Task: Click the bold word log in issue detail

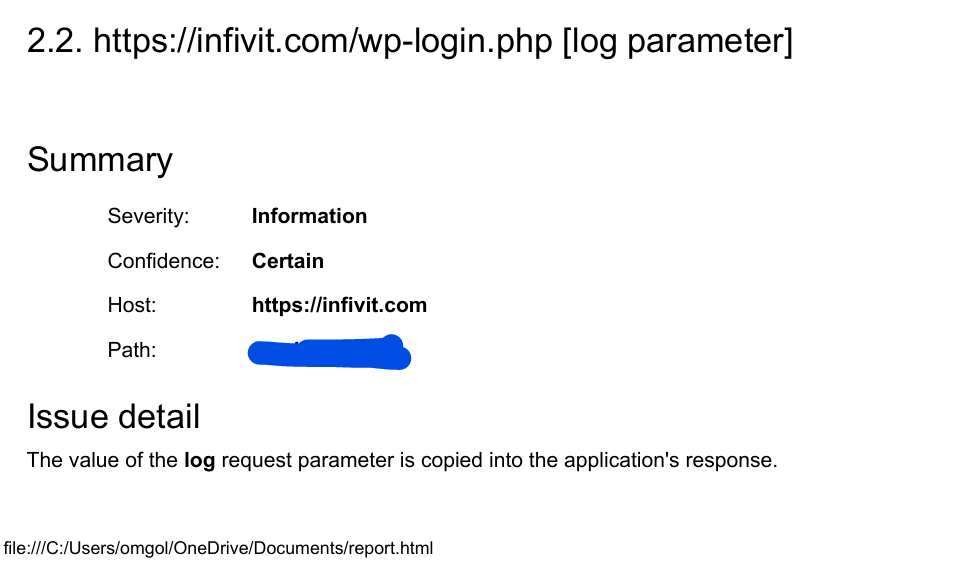Action: (x=199, y=461)
